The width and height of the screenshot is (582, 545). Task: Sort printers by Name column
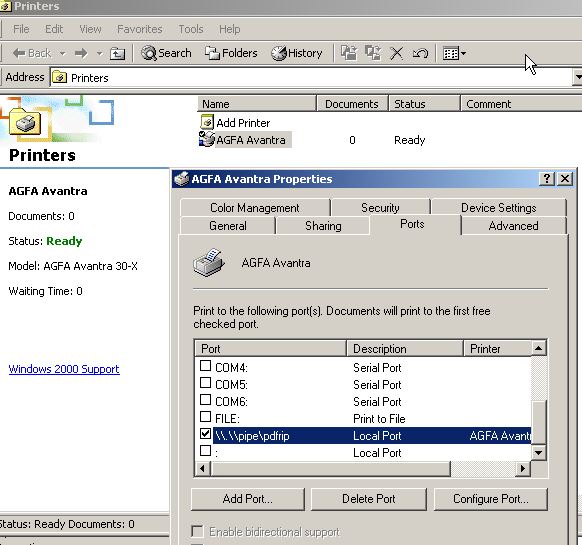[x=257, y=104]
